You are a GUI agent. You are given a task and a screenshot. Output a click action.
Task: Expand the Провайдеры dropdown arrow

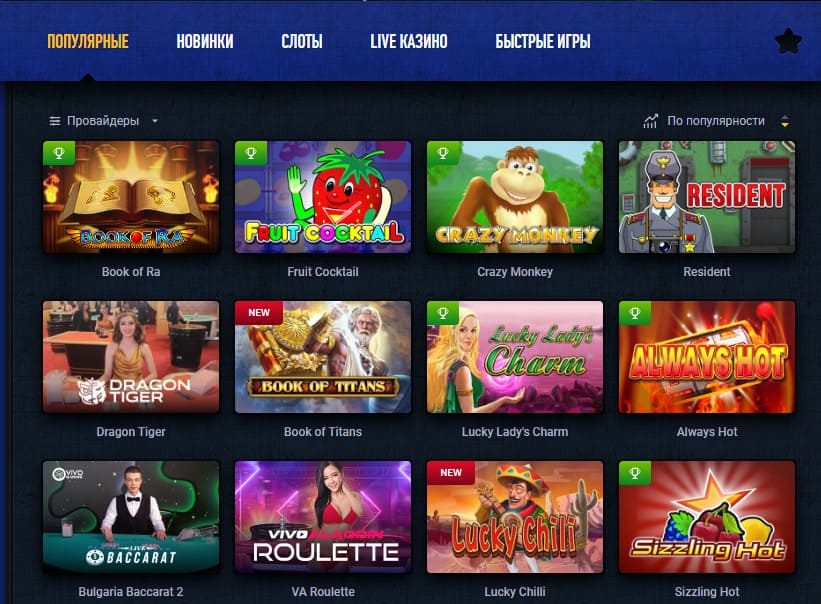point(154,121)
